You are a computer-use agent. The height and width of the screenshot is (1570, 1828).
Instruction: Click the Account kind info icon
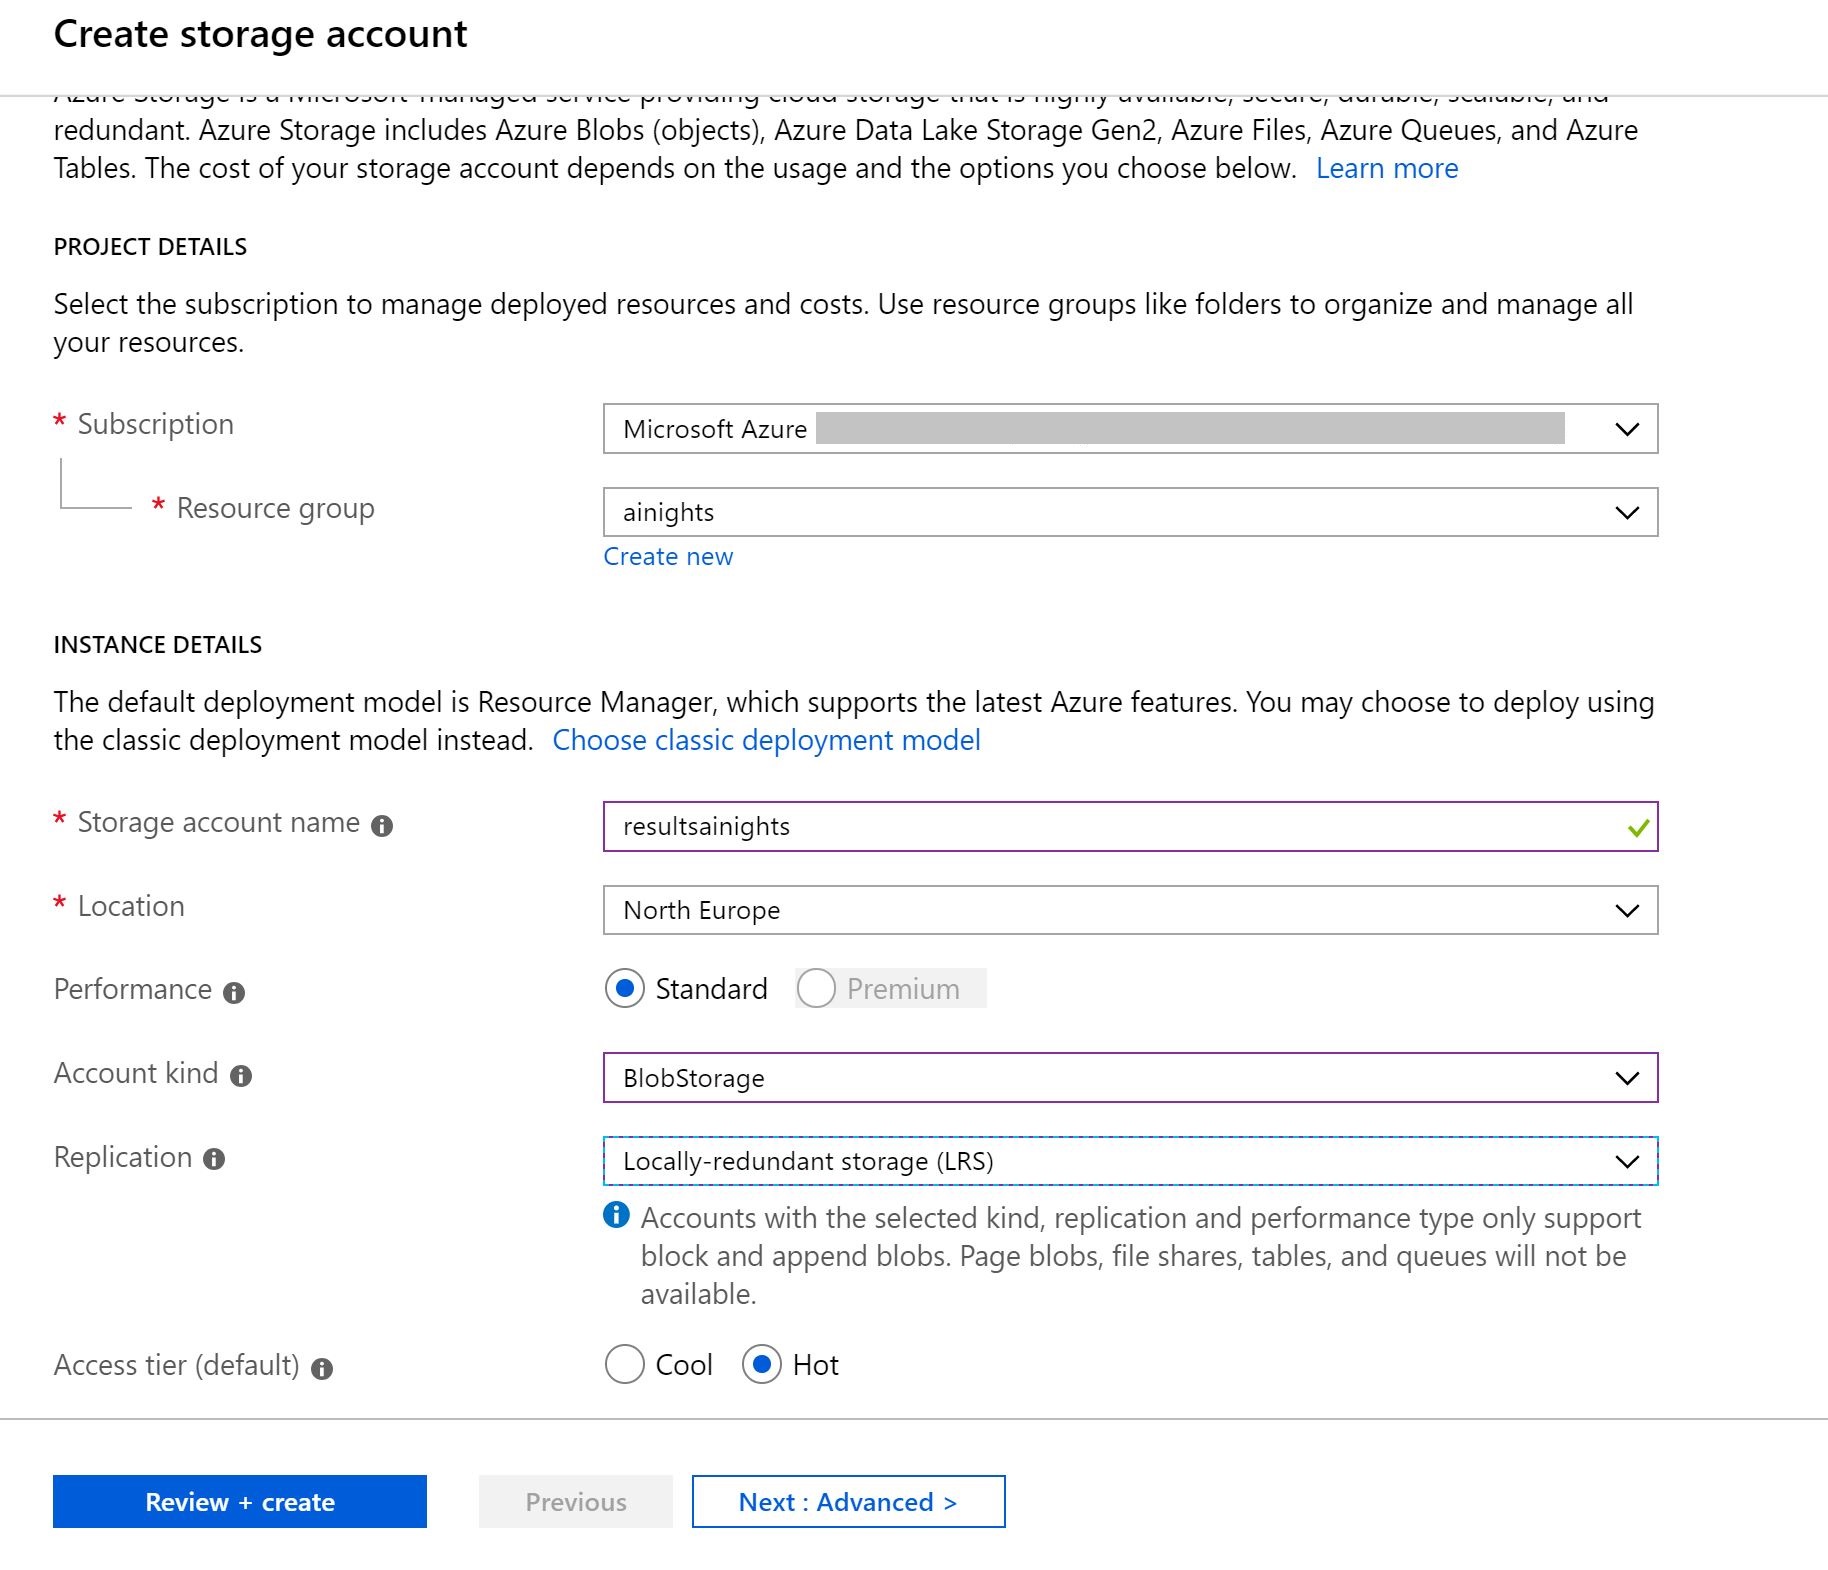[241, 1076]
